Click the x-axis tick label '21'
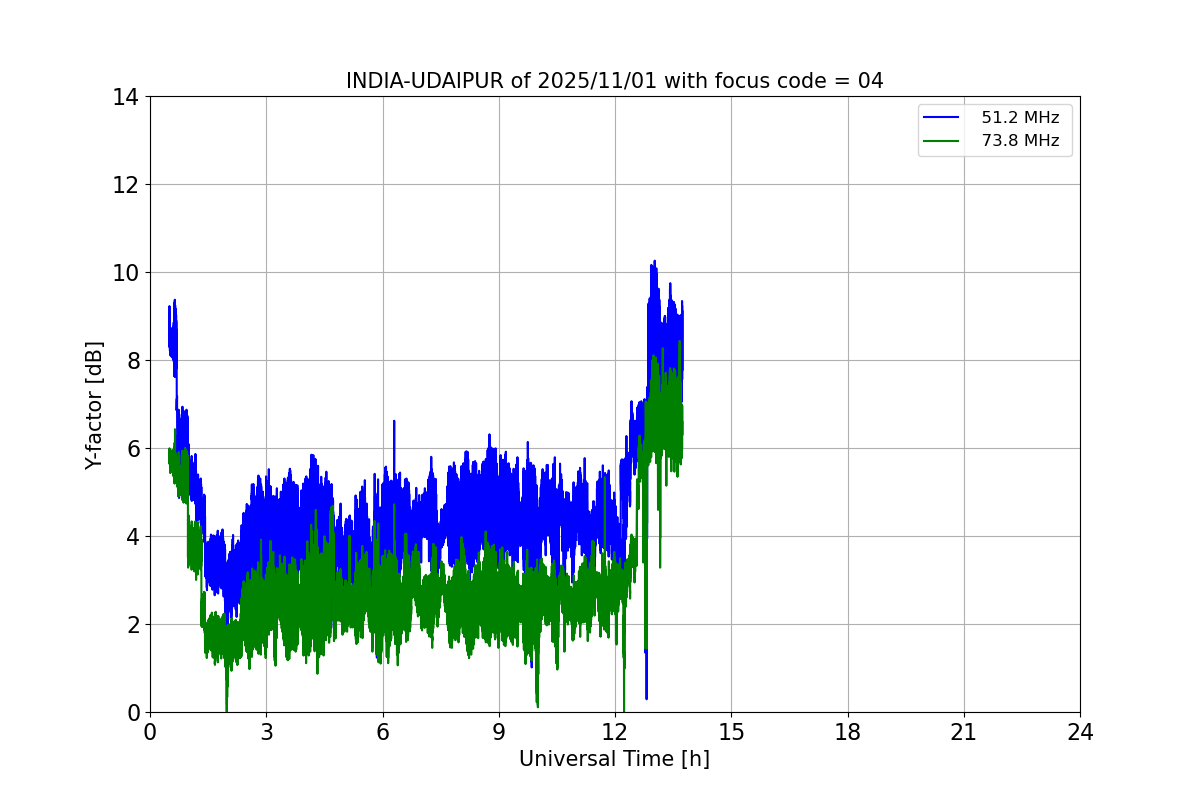This screenshot has height=800, width=1200. click(964, 732)
